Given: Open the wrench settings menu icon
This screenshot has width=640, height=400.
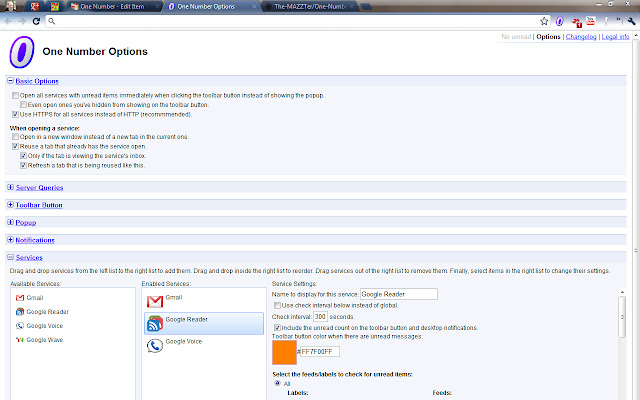Looking at the screenshot, I should coord(632,21).
